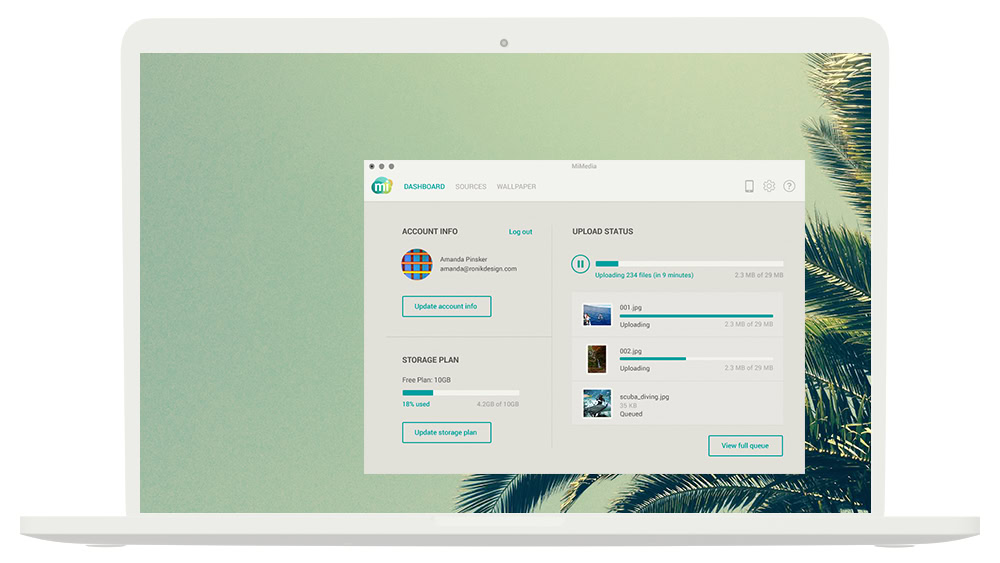Pause the upload with pause button
Viewport: 1000px width, 563px height.
(x=580, y=264)
